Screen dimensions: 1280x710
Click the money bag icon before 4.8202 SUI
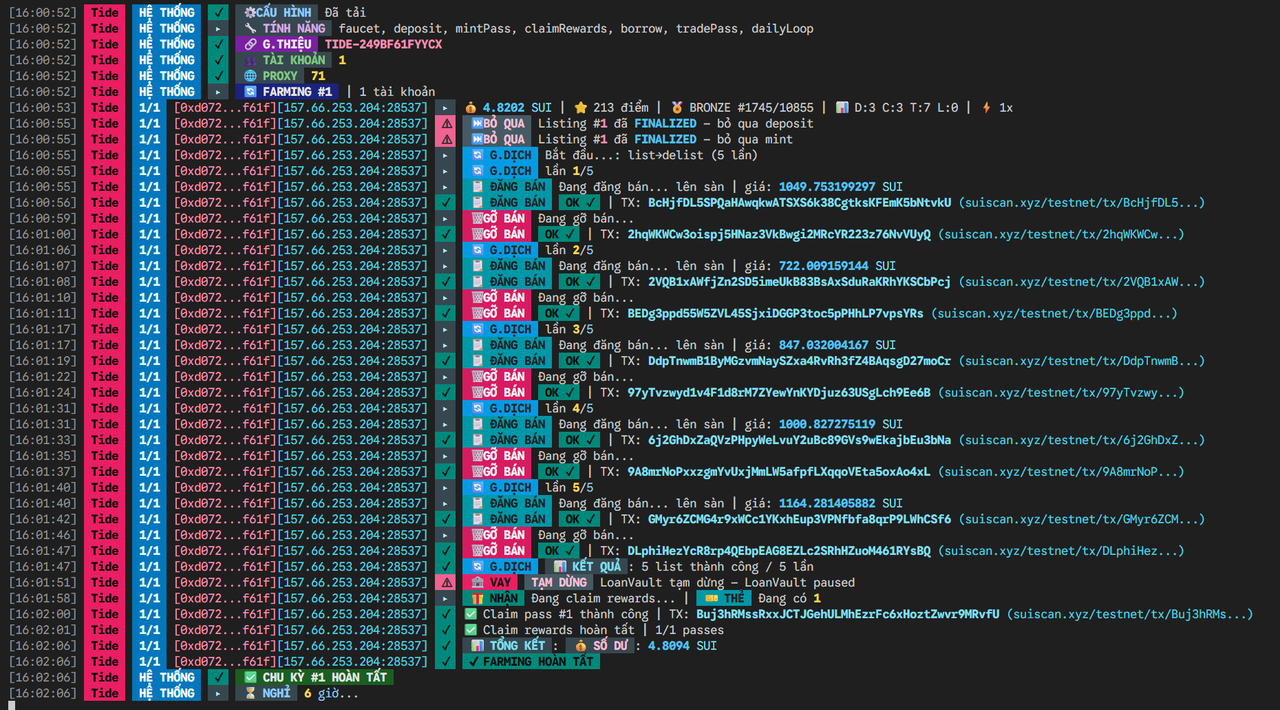click(471, 107)
